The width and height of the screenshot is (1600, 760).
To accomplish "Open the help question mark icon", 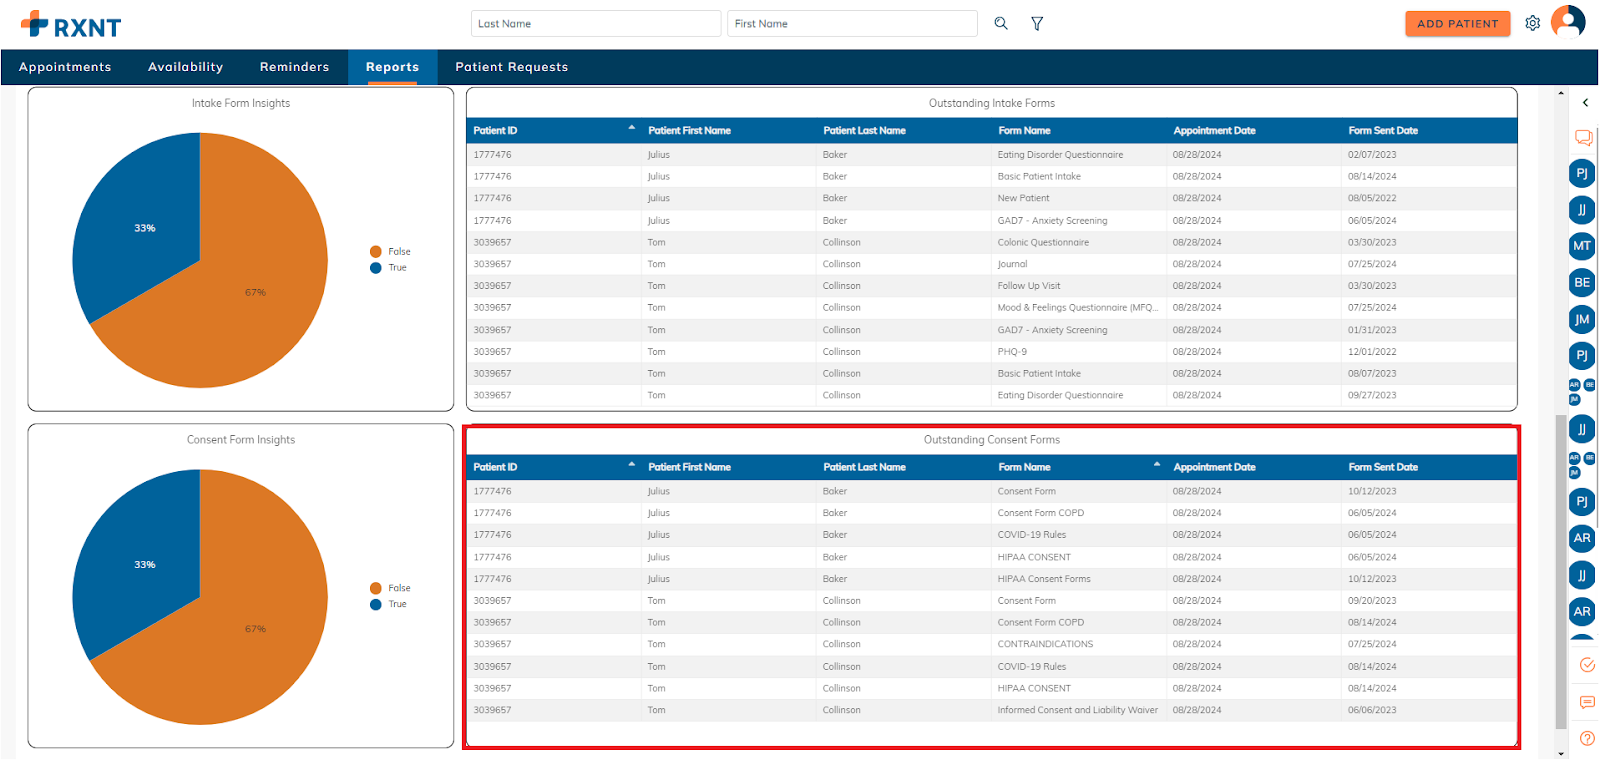I will tap(1587, 738).
